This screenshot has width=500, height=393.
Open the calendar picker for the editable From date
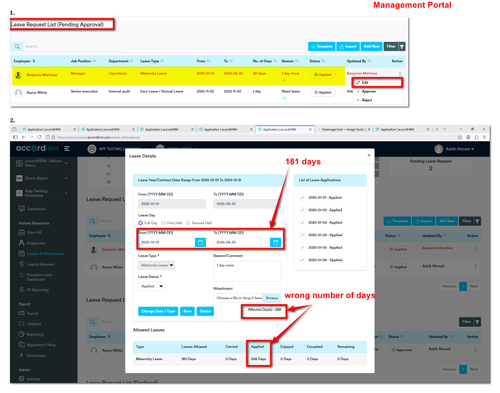[200, 242]
